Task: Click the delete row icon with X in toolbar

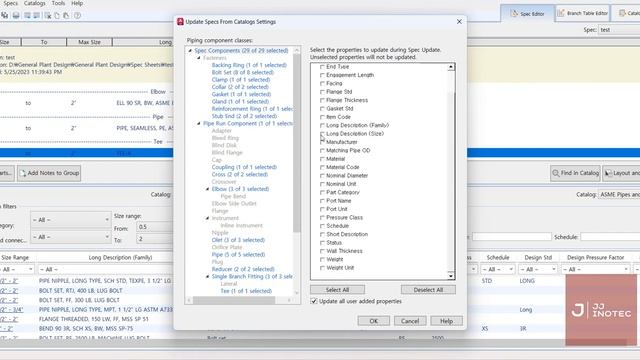Action: pos(48,16)
